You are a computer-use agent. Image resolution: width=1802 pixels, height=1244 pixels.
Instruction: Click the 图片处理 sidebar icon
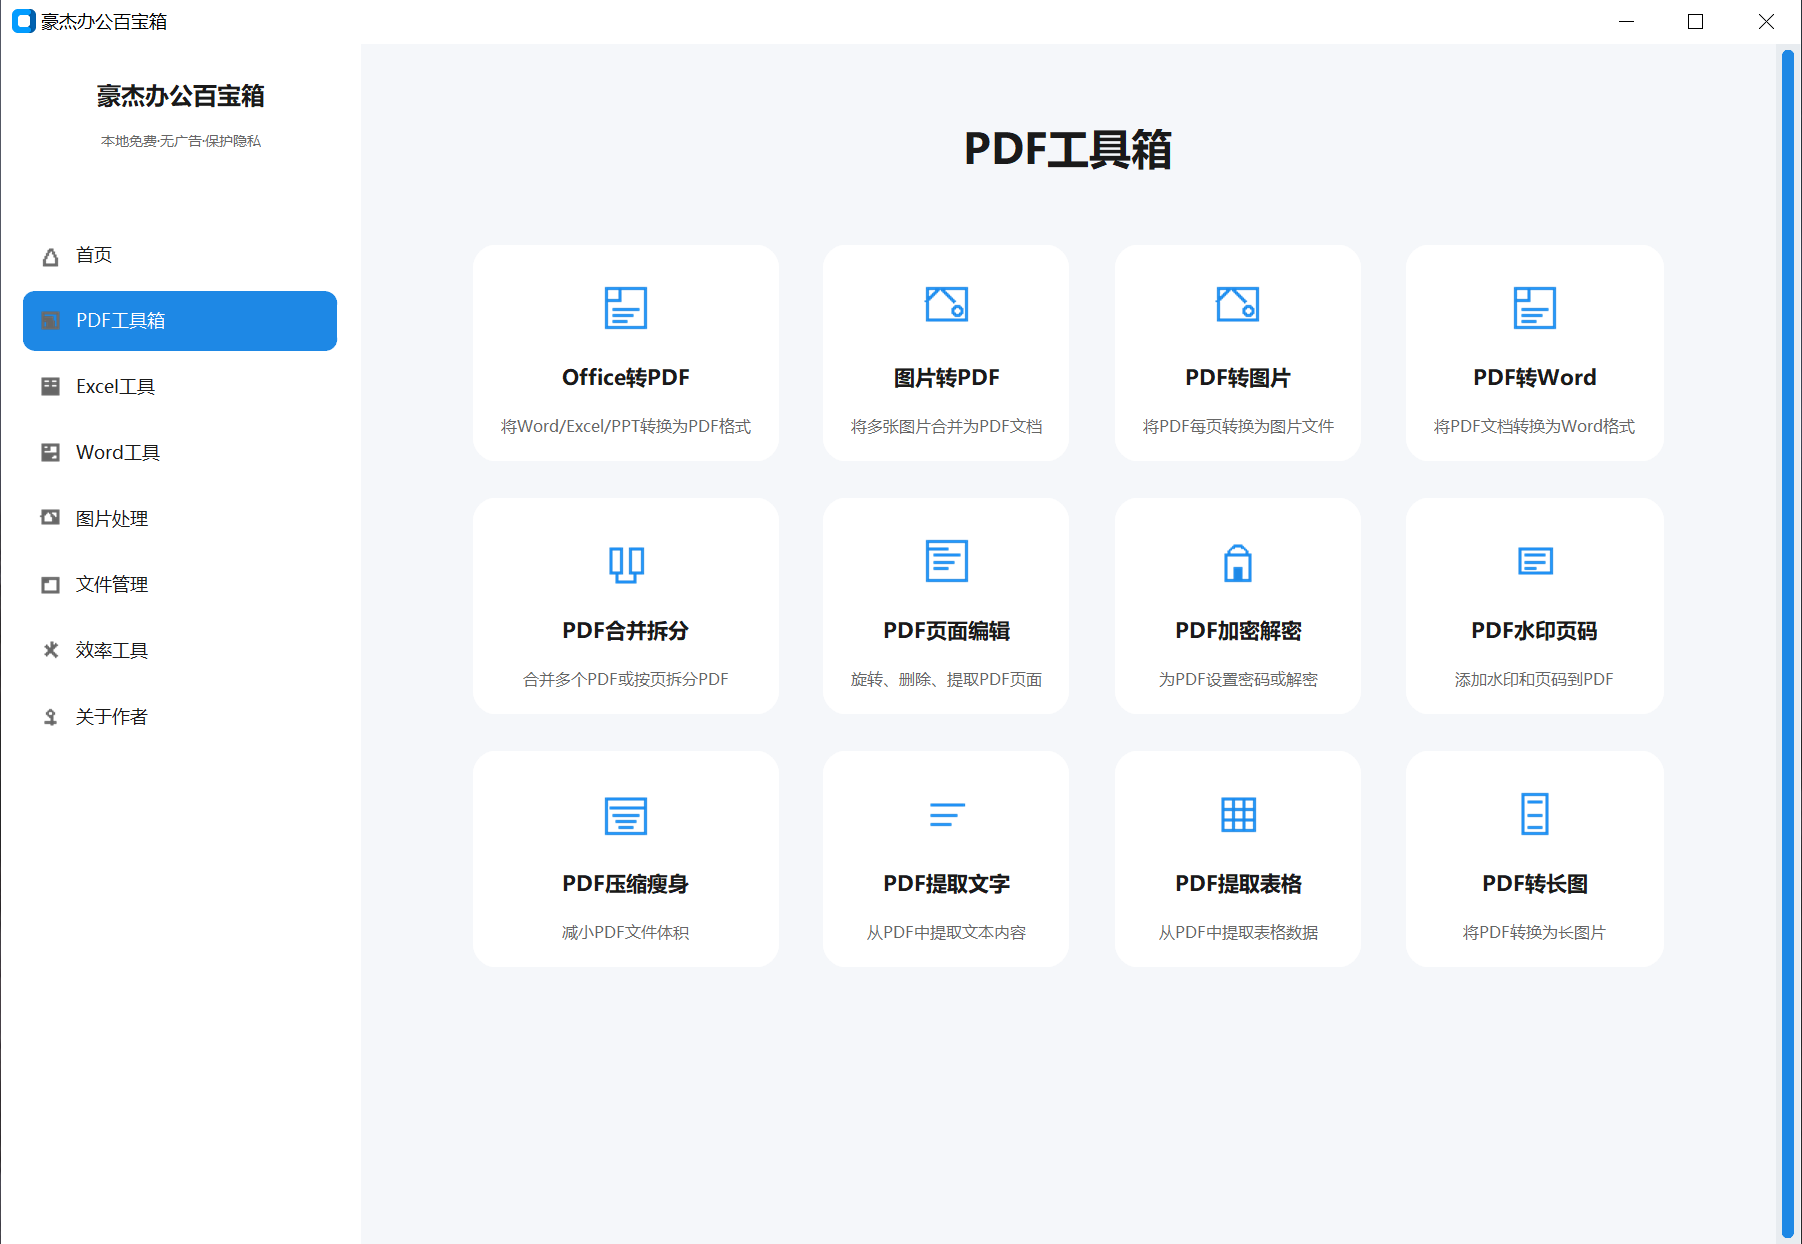[50, 517]
